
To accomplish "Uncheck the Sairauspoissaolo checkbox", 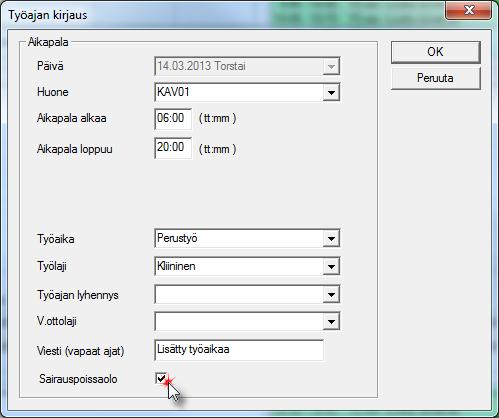I will tap(161, 378).
